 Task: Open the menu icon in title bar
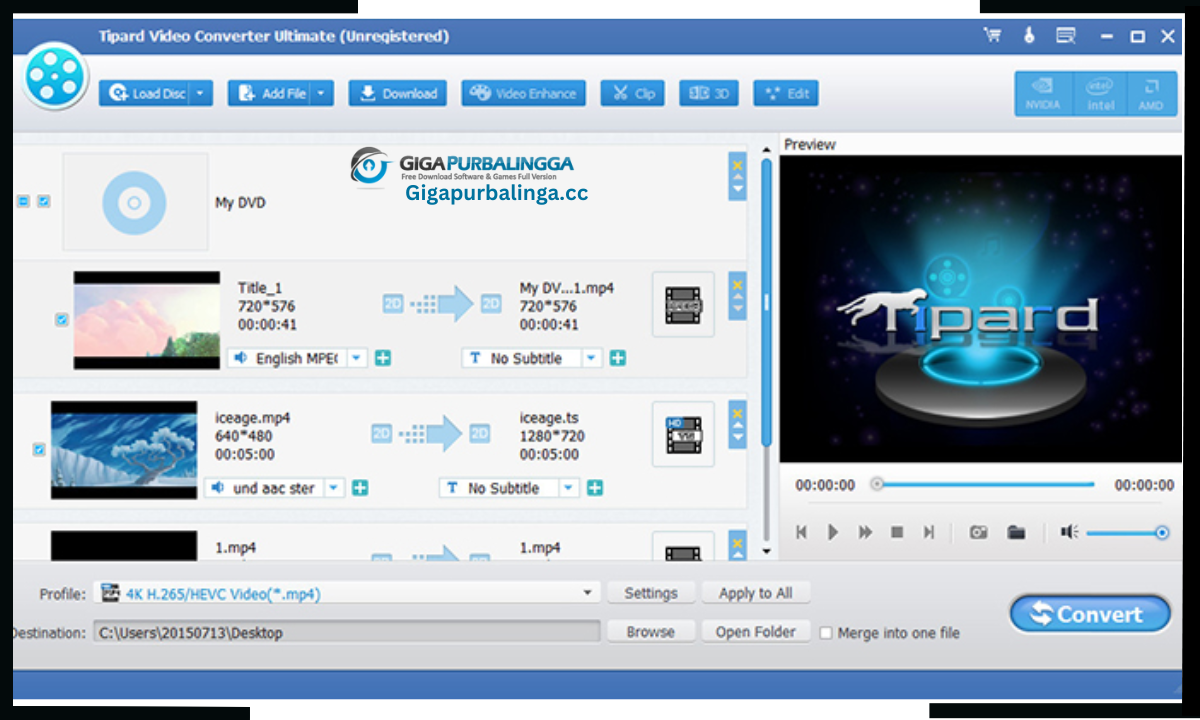click(1066, 36)
